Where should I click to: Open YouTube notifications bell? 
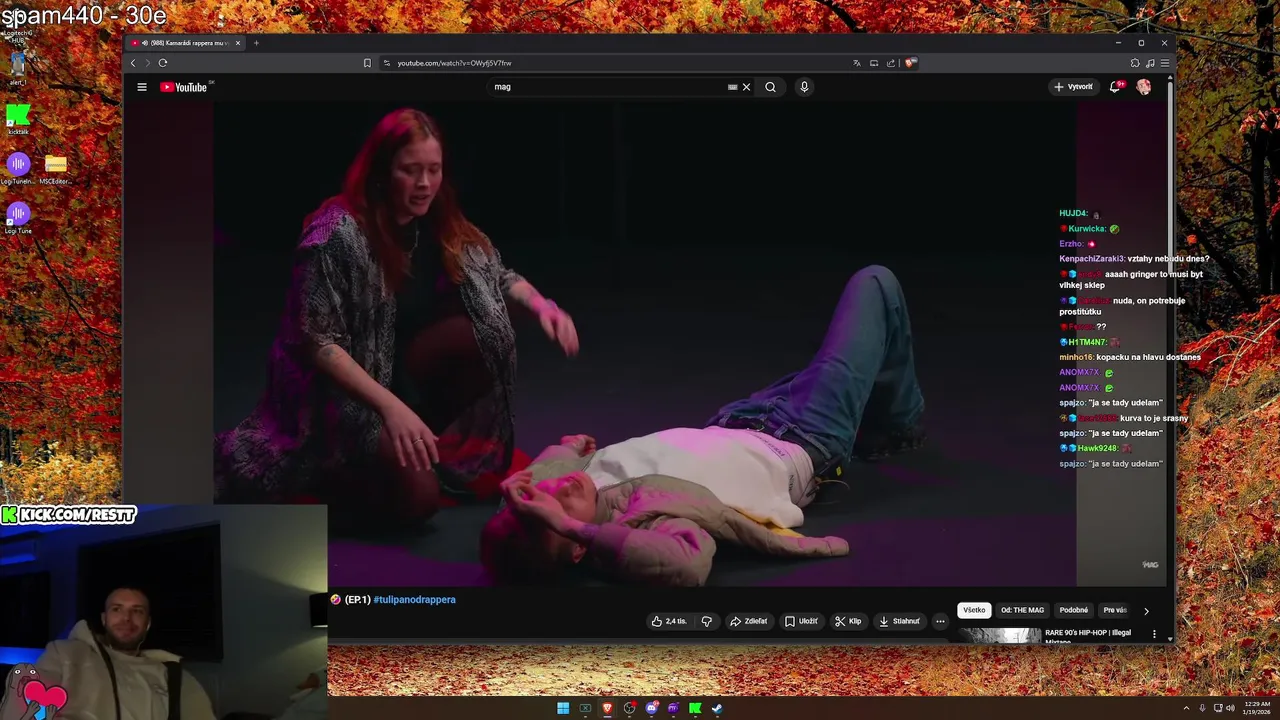coord(1115,87)
